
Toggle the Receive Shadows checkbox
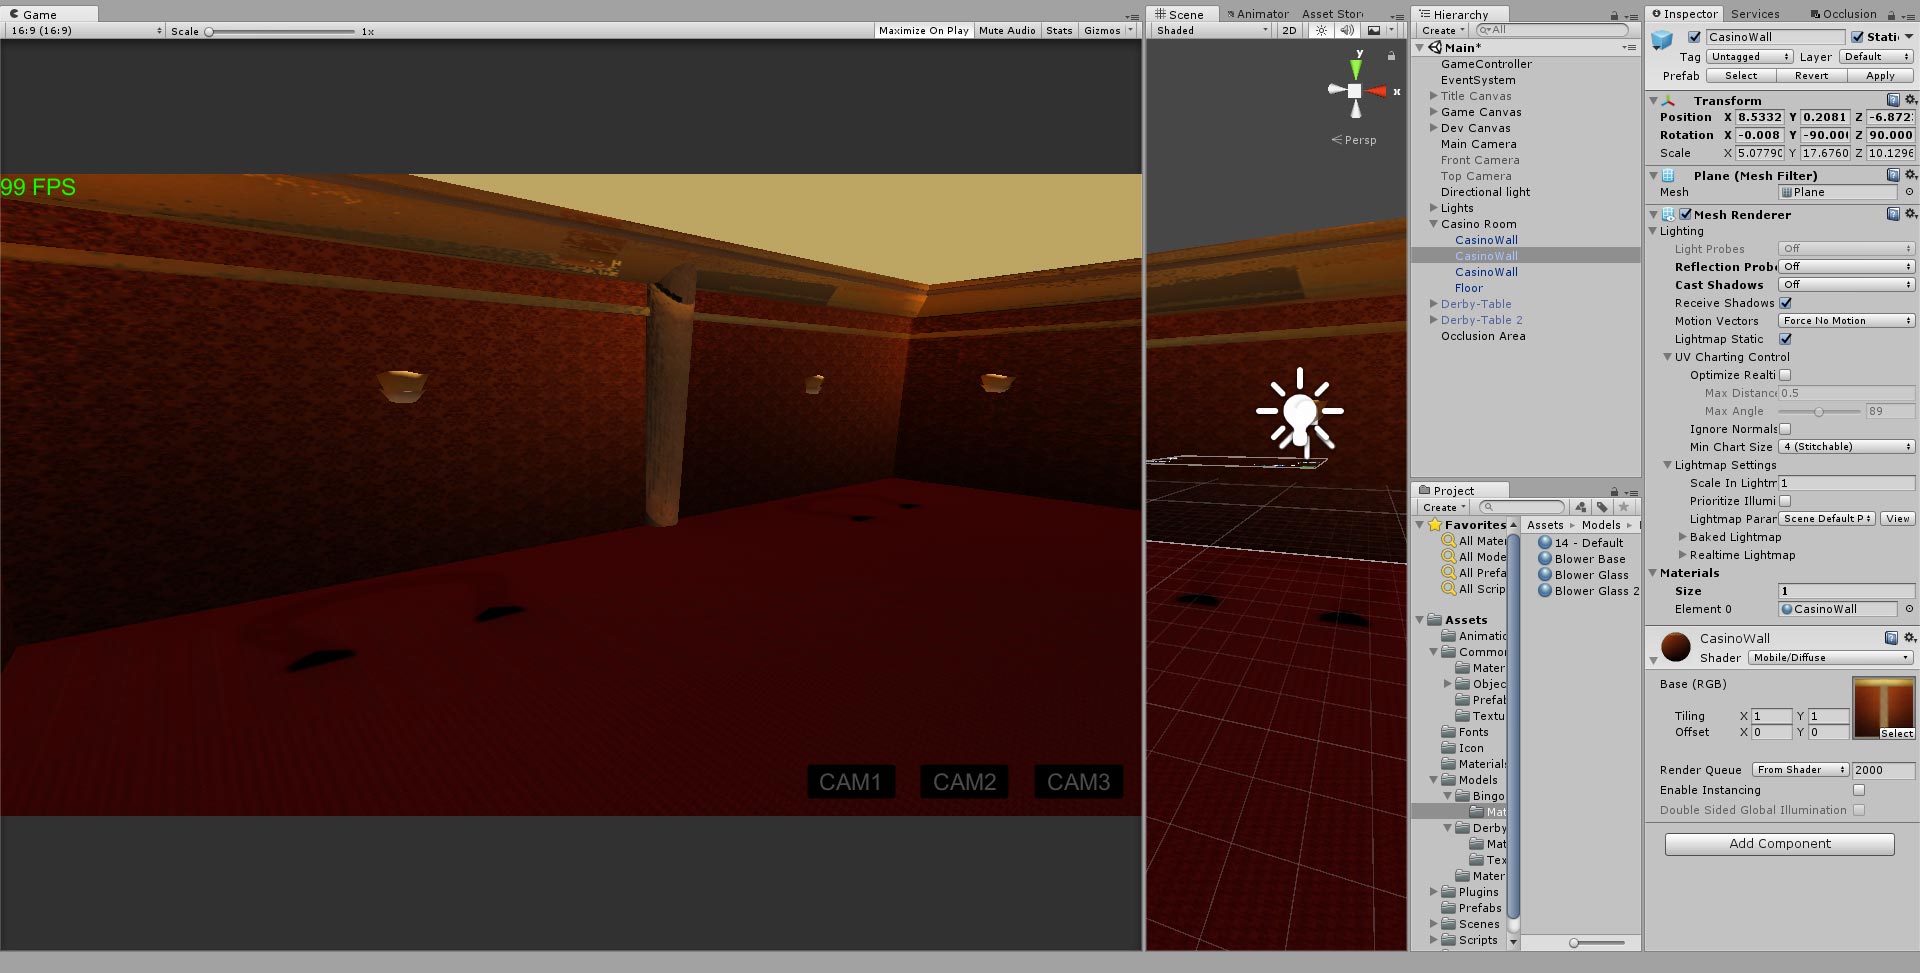point(1785,303)
